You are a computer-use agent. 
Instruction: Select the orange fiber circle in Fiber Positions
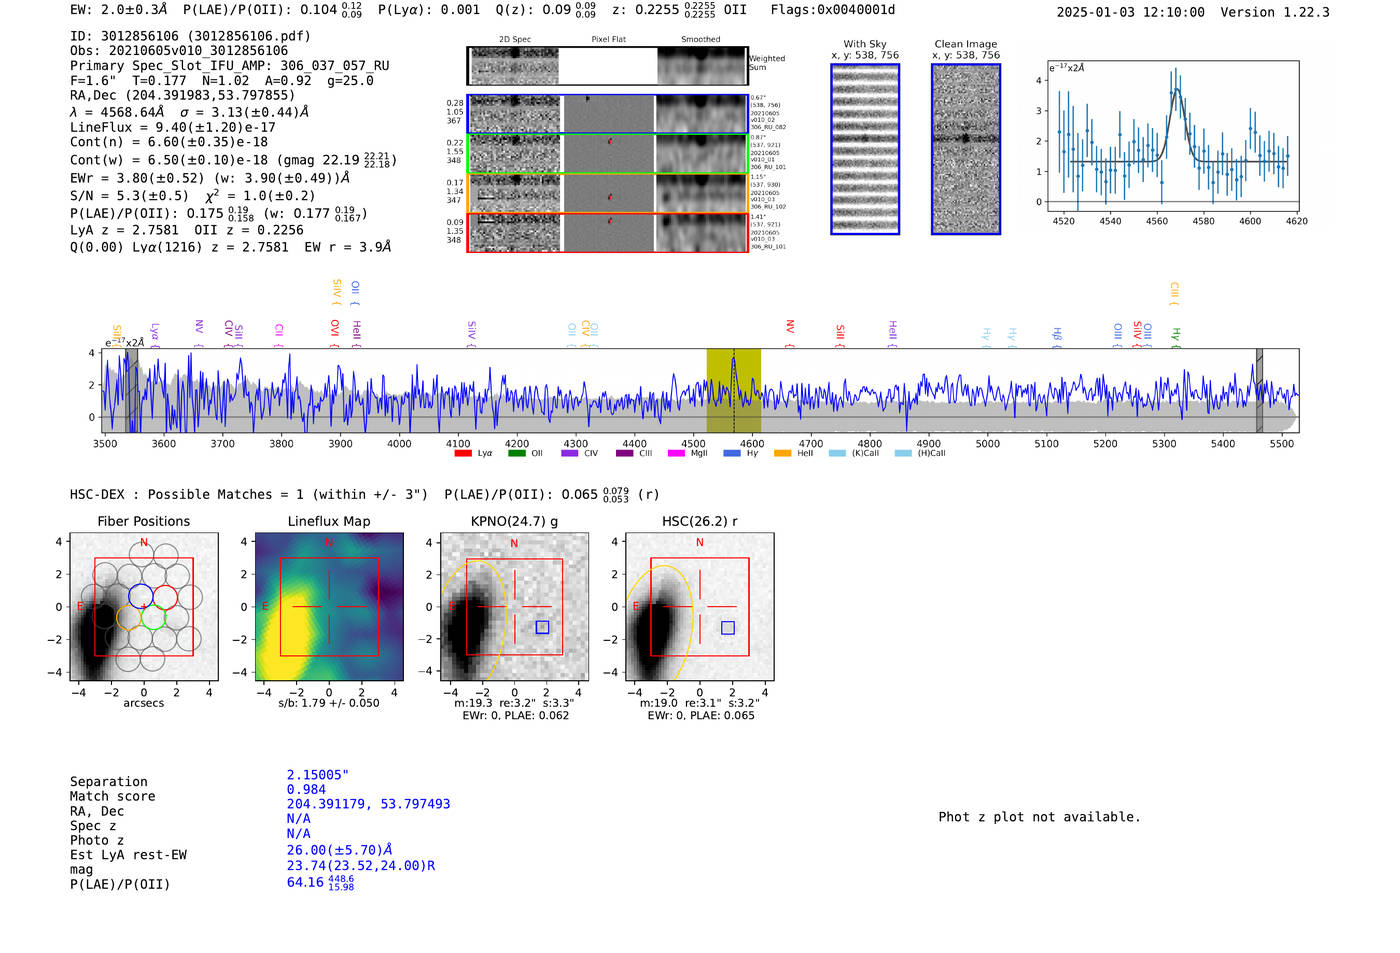coord(130,617)
